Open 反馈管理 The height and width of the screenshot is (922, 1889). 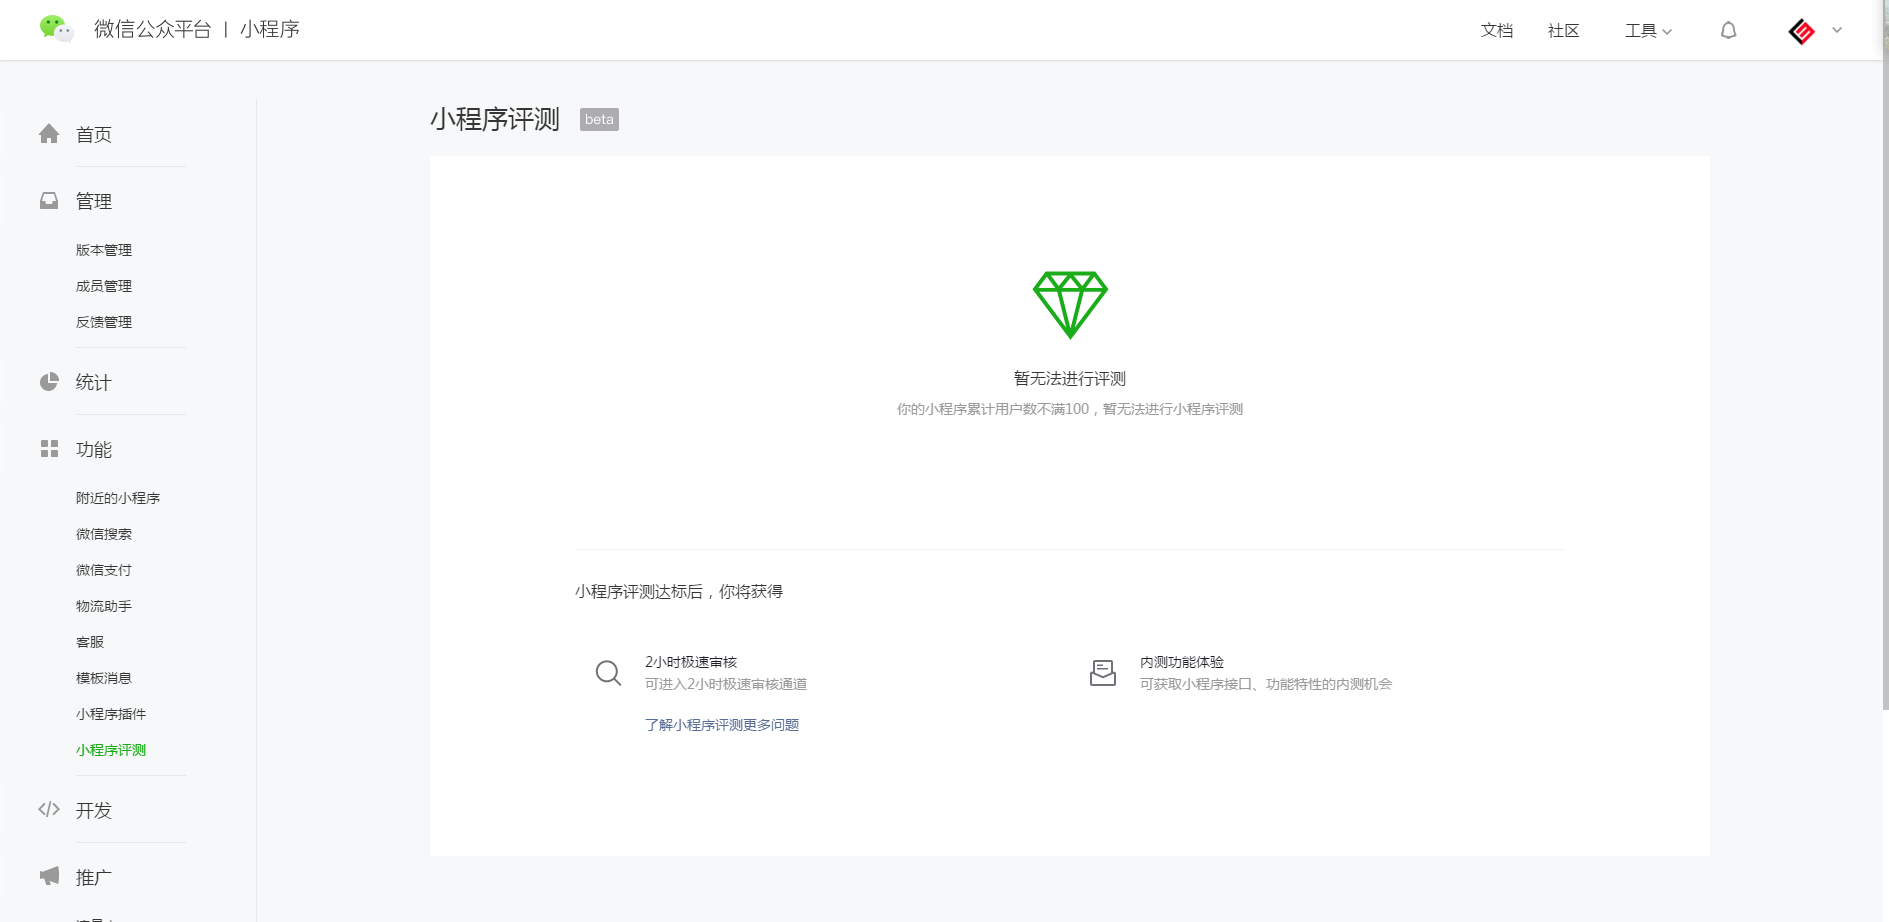[x=104, y=322]
